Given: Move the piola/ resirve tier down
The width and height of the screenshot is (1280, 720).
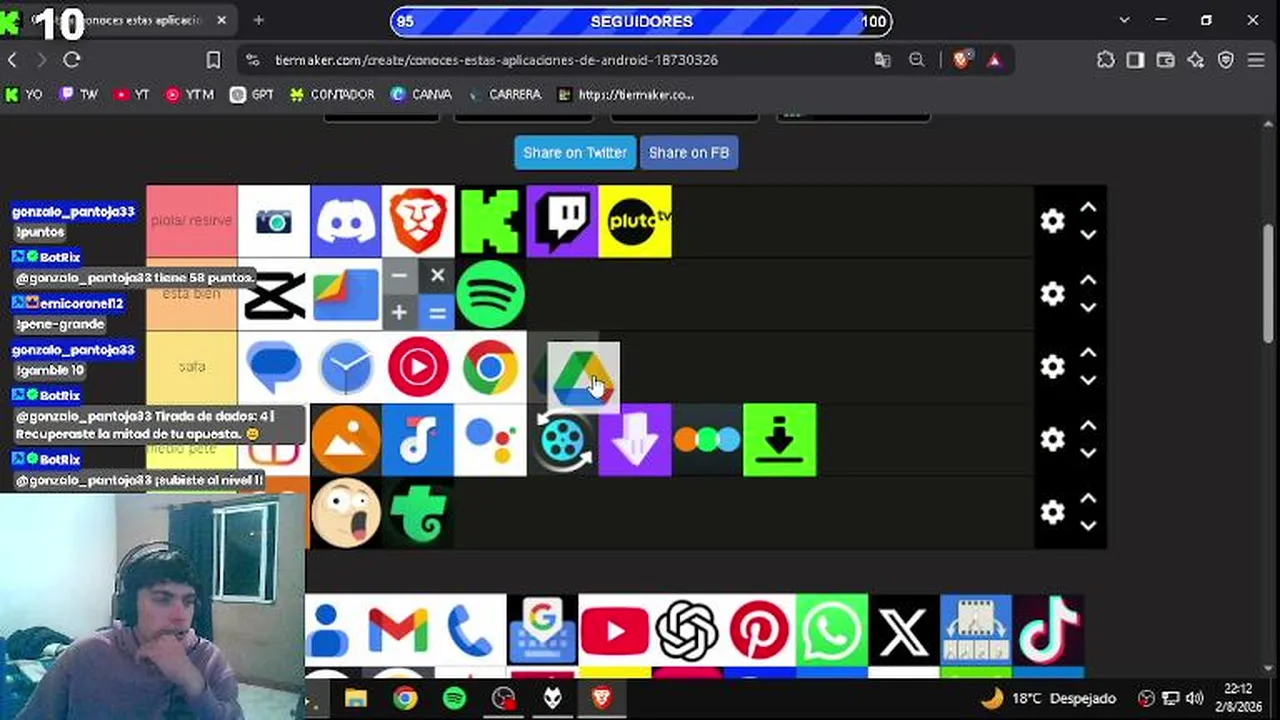Looking at the screenshot, I should coord(1088,234).
